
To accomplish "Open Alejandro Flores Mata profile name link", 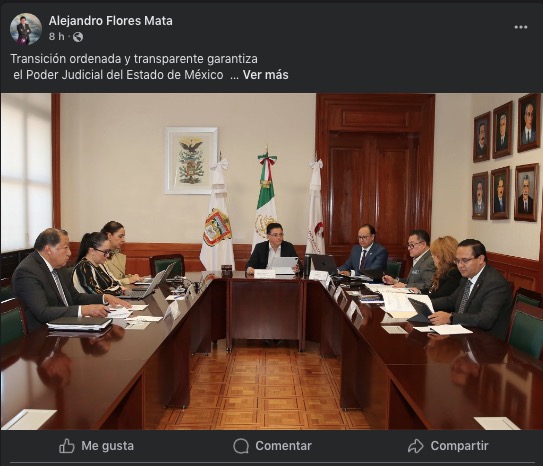I will coord(110,21).
